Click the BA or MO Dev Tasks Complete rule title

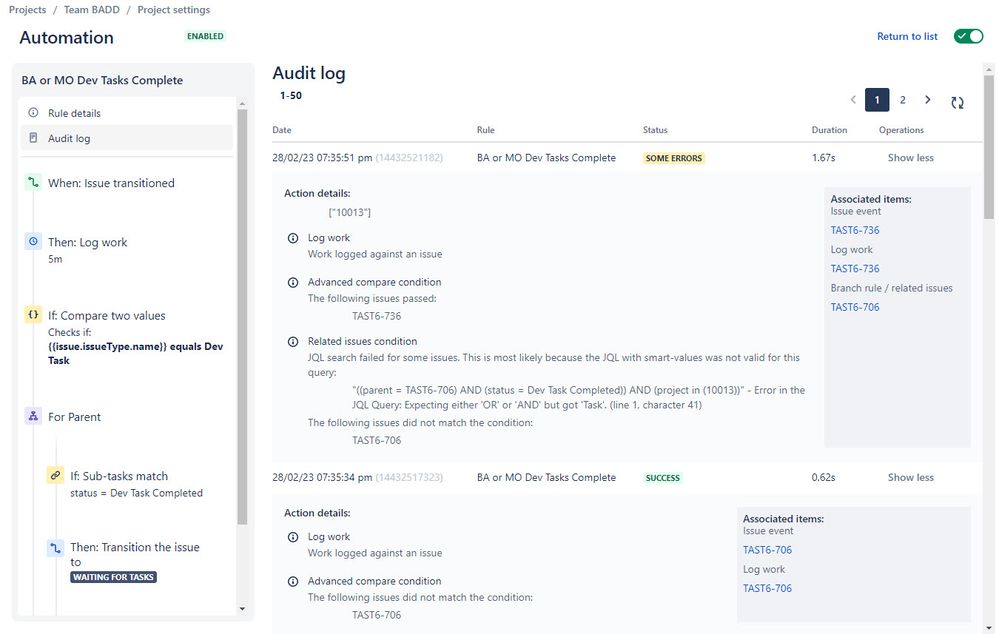click(102, 80)
